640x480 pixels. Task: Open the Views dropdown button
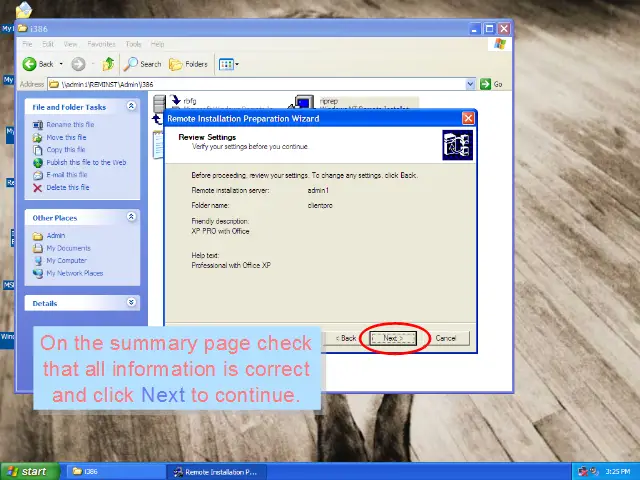[x=229, y=64]
